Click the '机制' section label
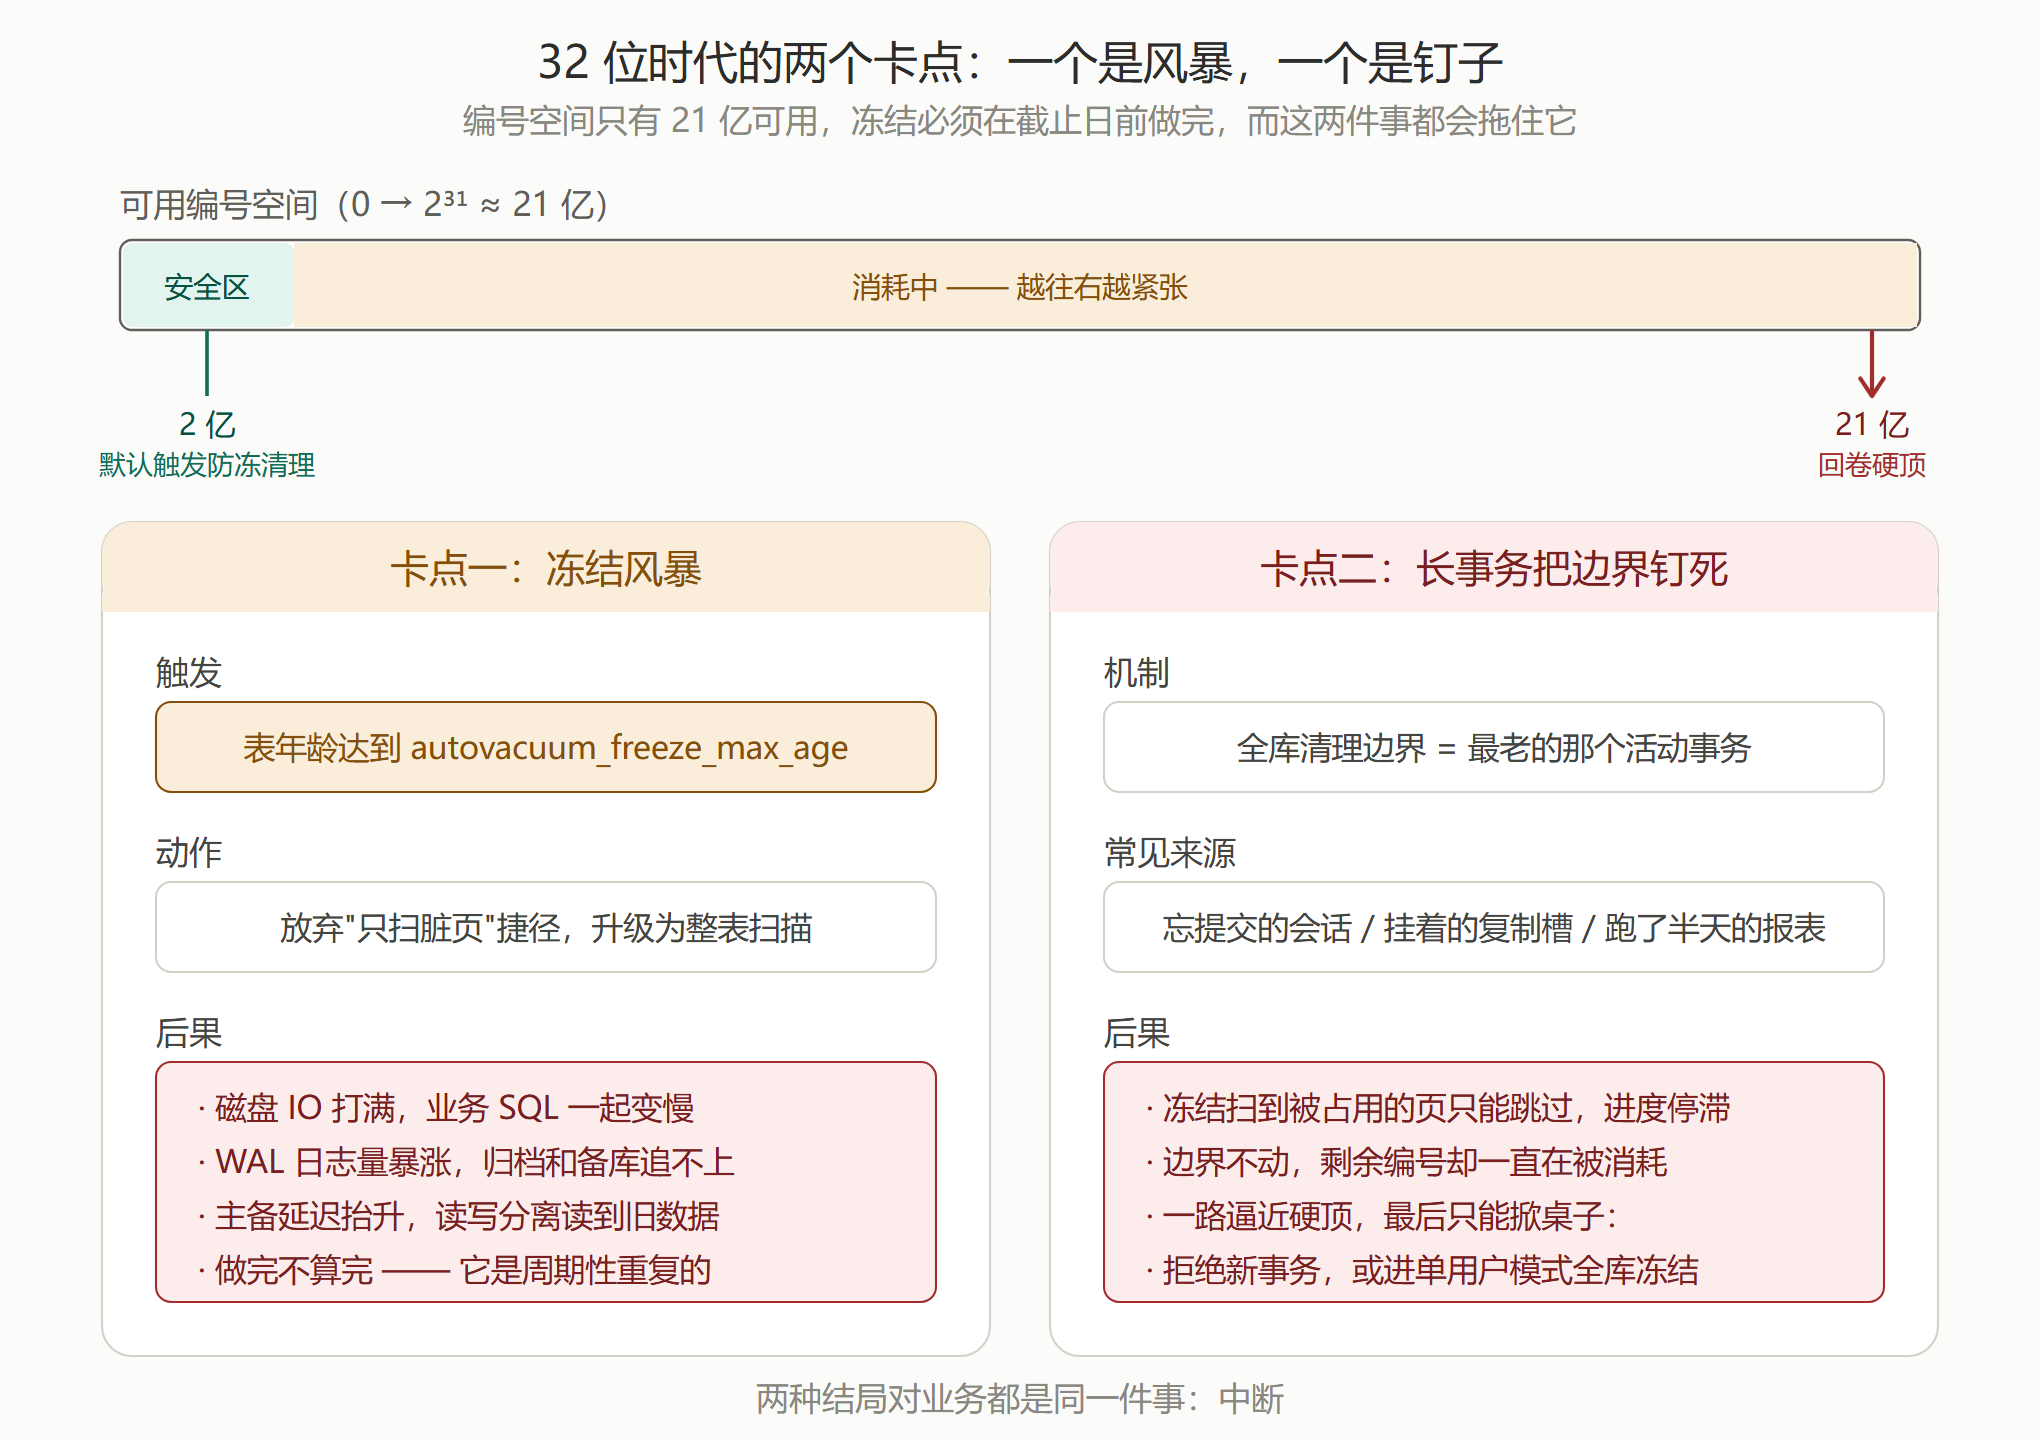The image size is (2040, 1440). [x=1137, y=672]
